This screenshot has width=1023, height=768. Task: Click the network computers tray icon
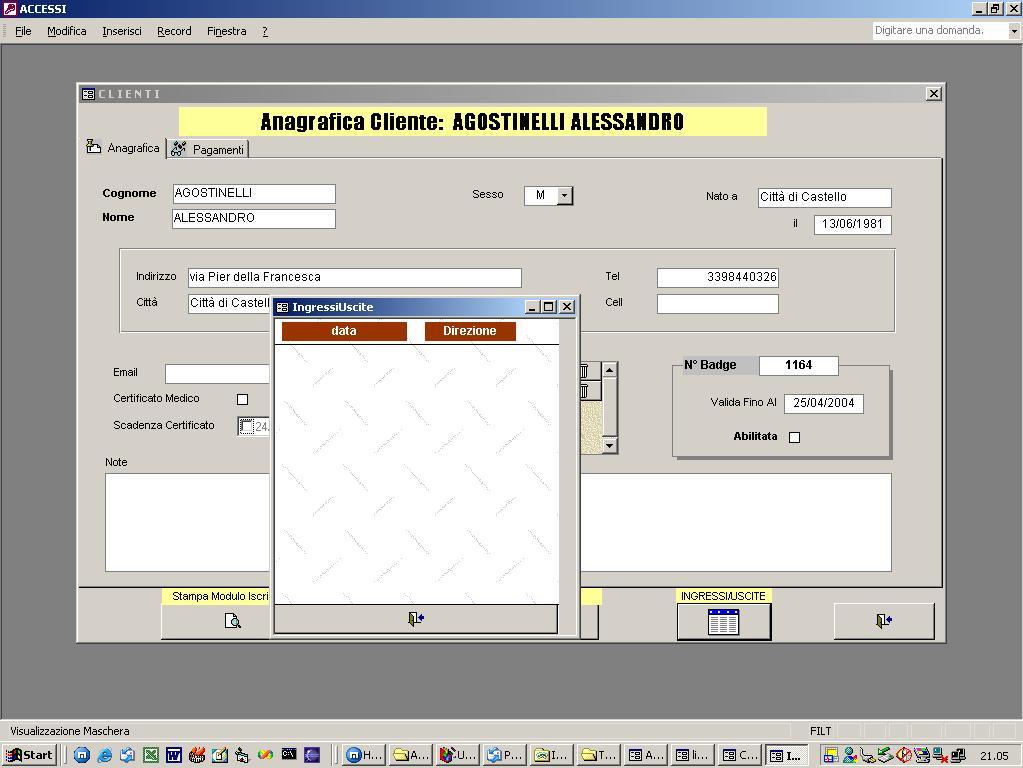(x=958, y=755)
